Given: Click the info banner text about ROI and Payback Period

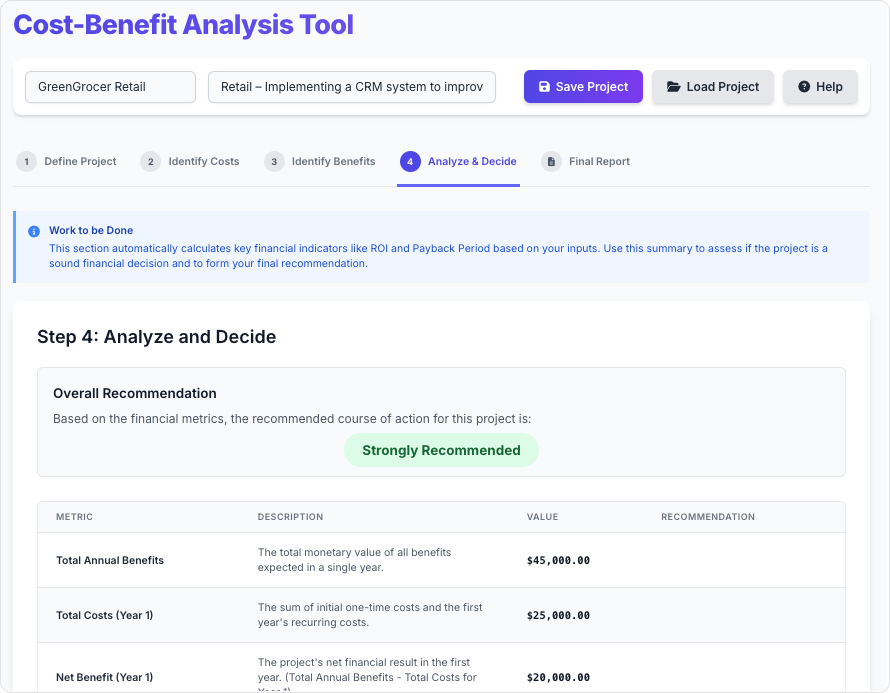Looking at the screenshot, I should point(438,256).
